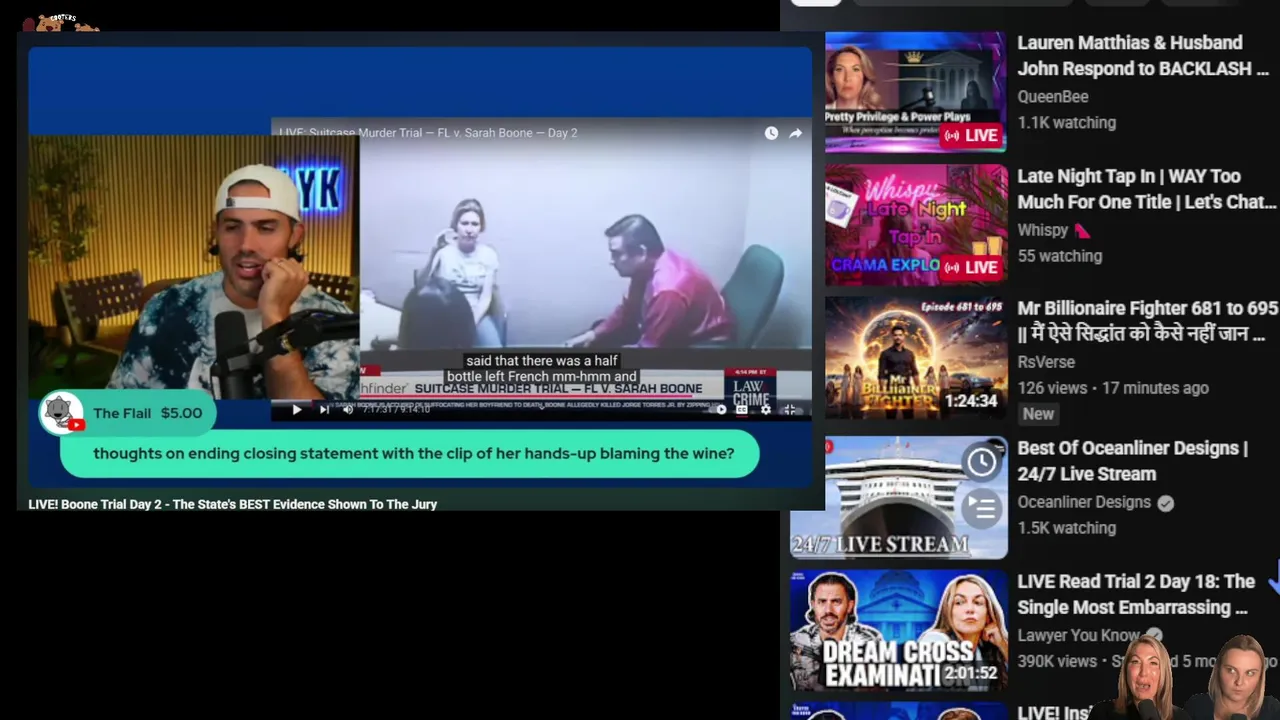
Task: Click share arrow on Suitcase Murder Trial video
Action: [x=795, y=133]
